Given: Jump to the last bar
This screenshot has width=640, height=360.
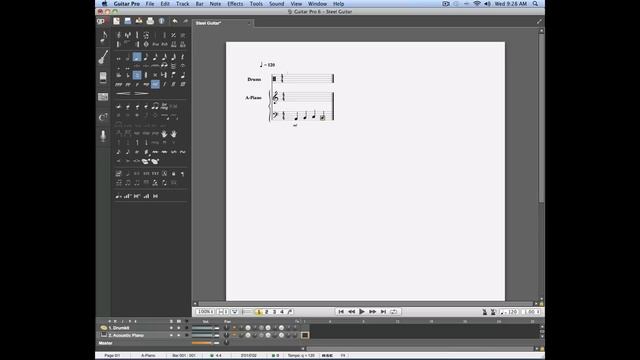Looking at the screenshot, I should coord(383,312).
